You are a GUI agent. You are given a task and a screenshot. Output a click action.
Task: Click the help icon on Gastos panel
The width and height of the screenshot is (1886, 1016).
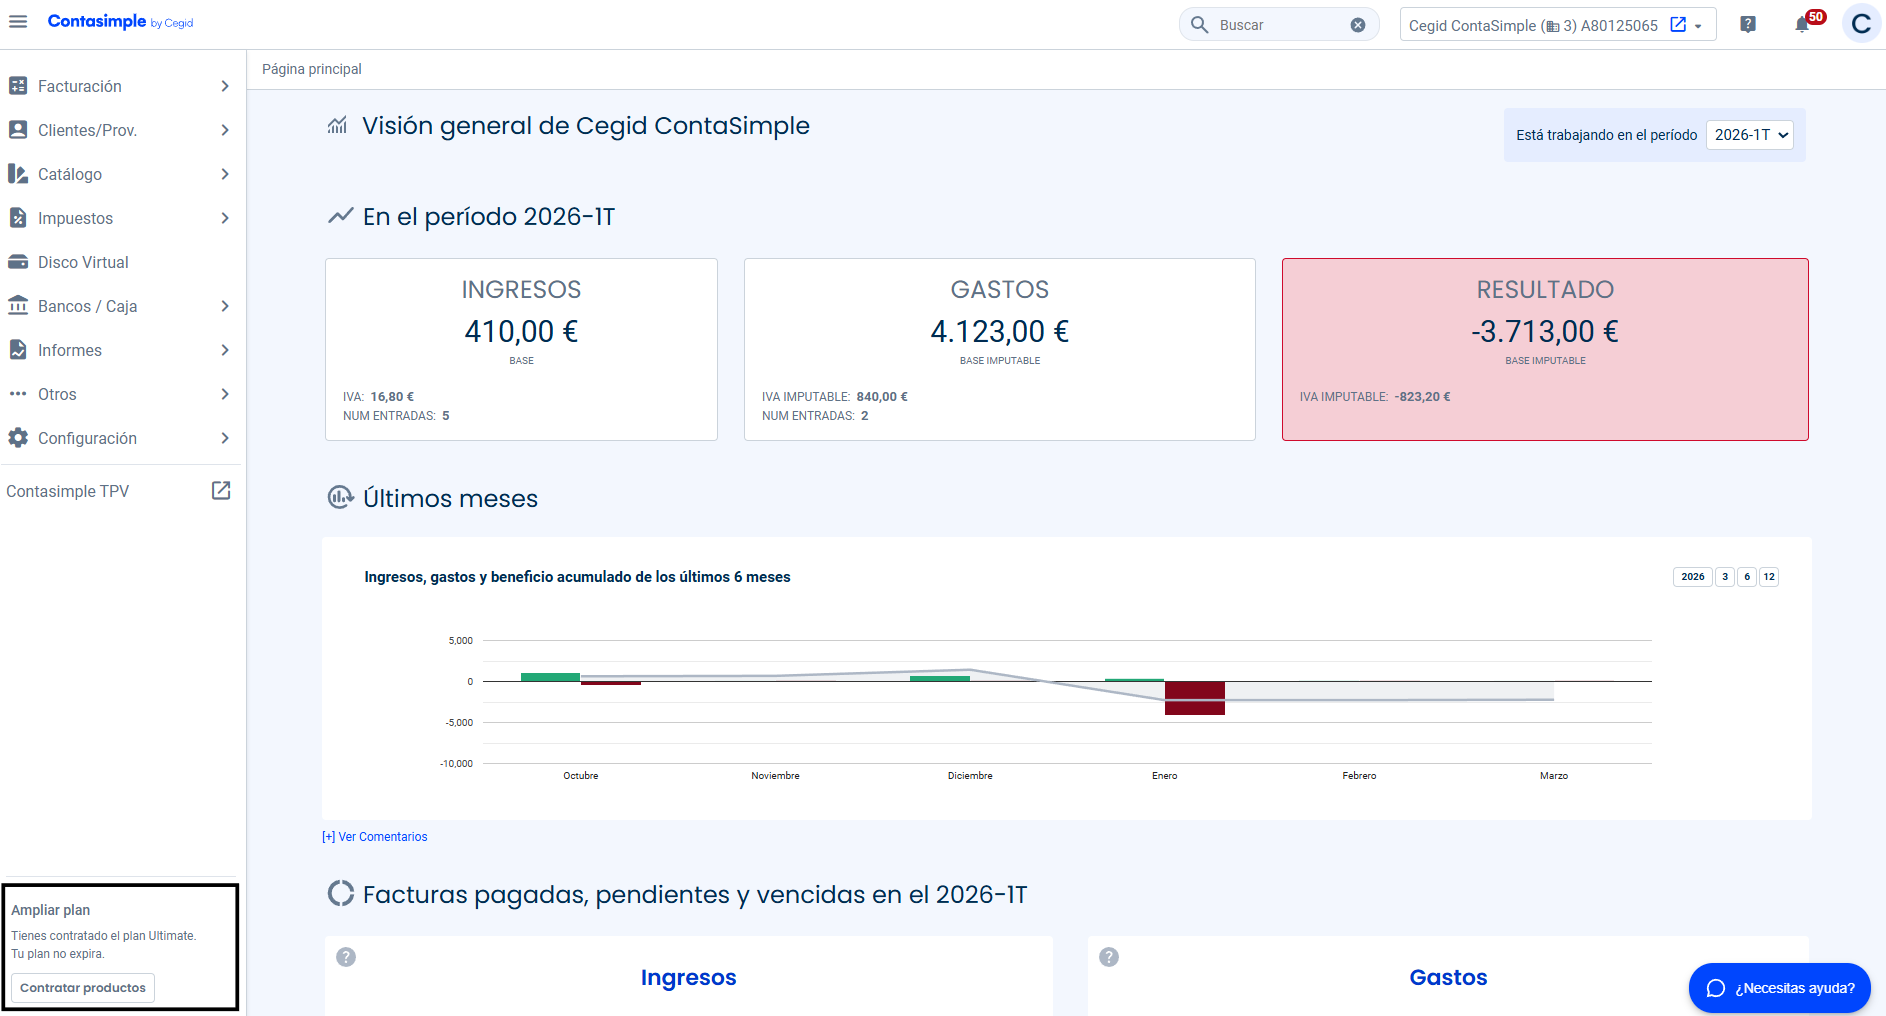(x=1109, y=957)
